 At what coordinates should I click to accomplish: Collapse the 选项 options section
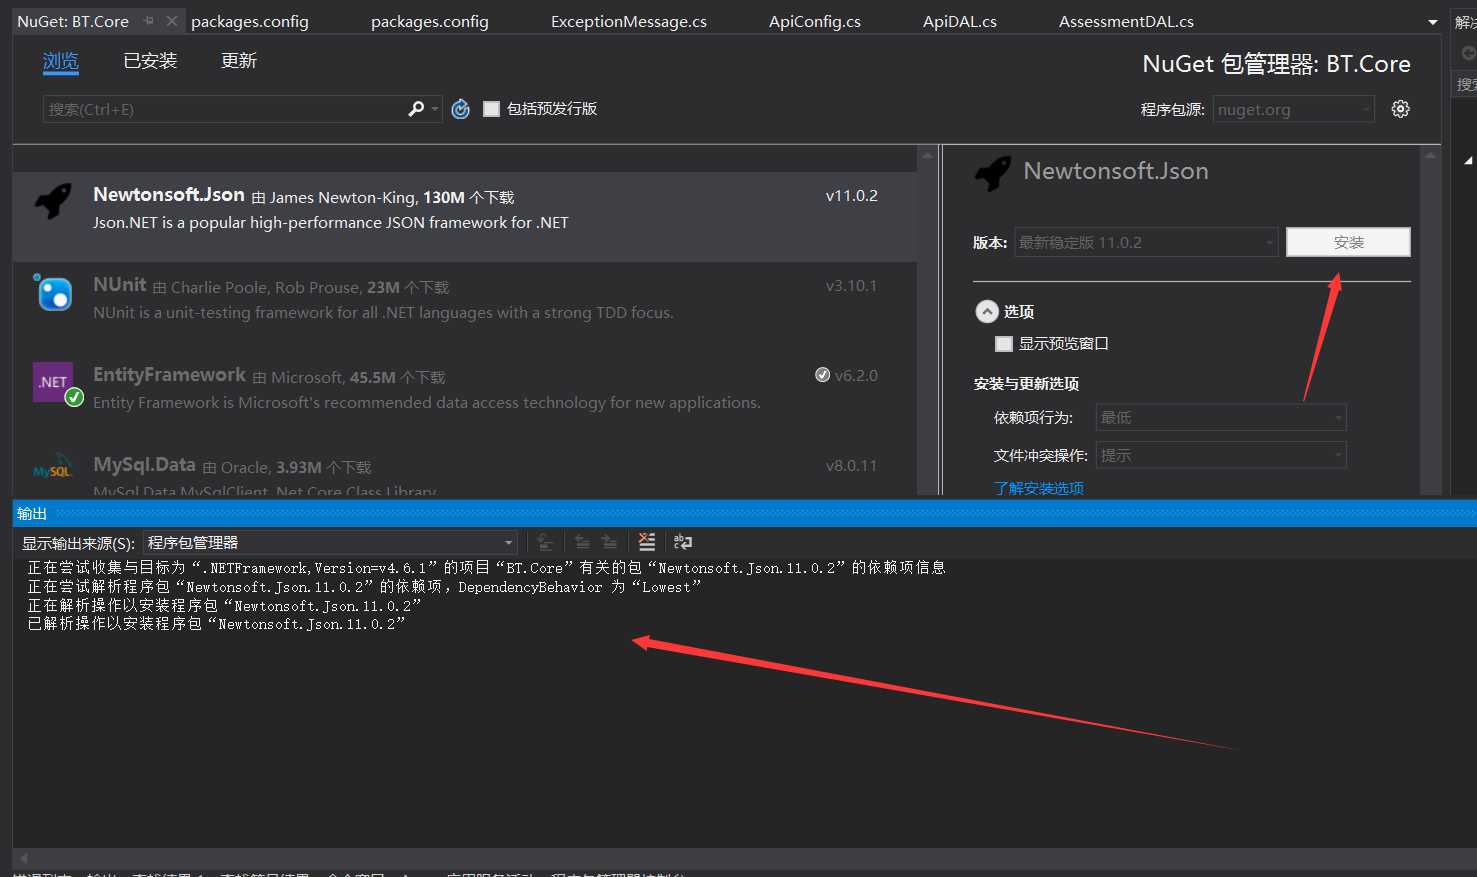pos(987,312)
